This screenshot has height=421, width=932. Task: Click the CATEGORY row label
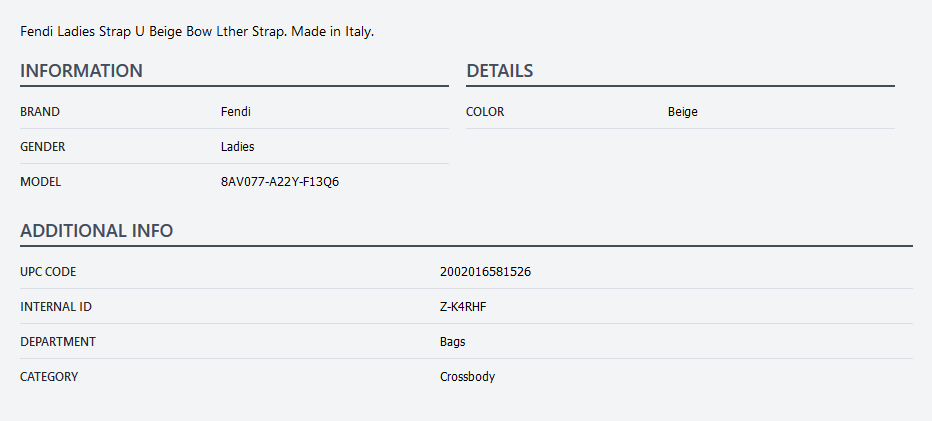coord(49,377)
